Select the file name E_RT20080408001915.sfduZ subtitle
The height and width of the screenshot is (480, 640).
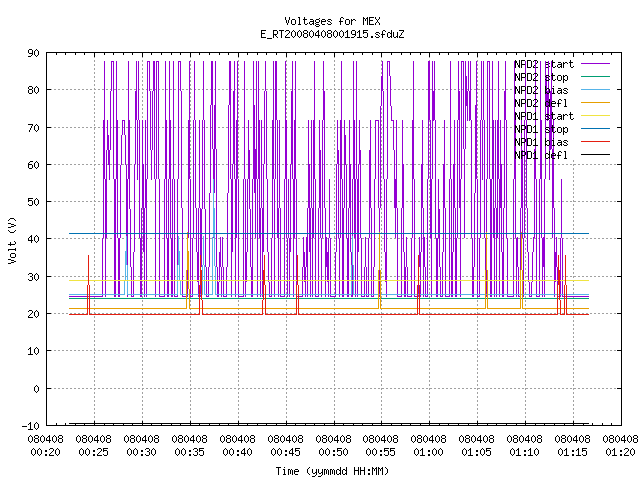tap(332, 34)
